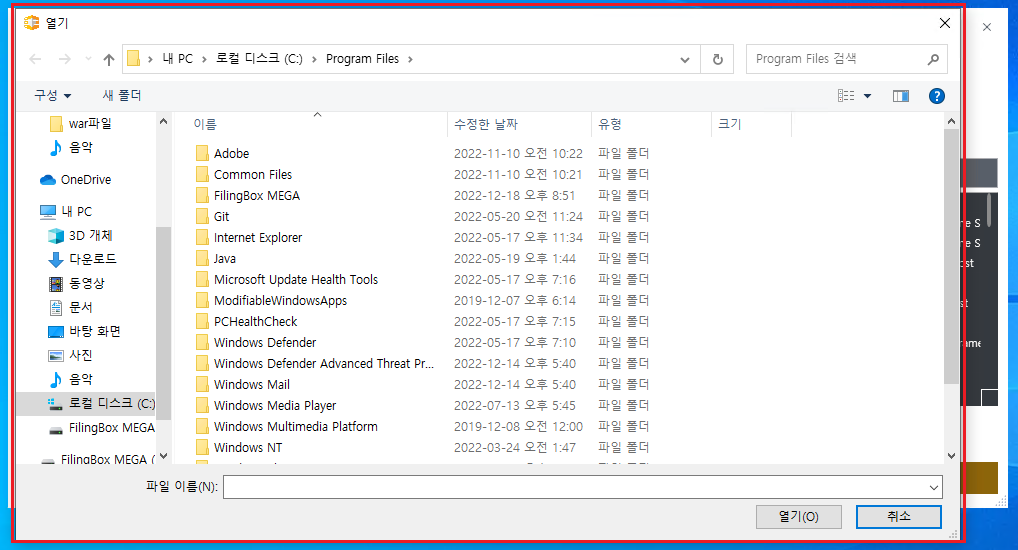Change the view layout icon
The image size is (1018, 550).
845,96
